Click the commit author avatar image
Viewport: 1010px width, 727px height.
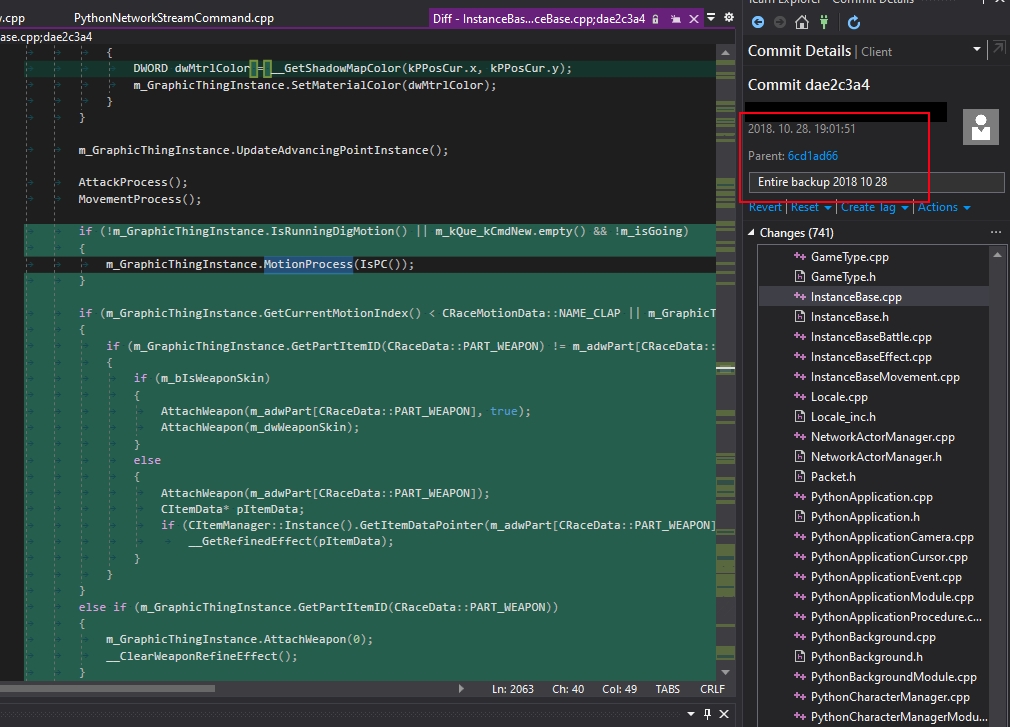point(980,127)
